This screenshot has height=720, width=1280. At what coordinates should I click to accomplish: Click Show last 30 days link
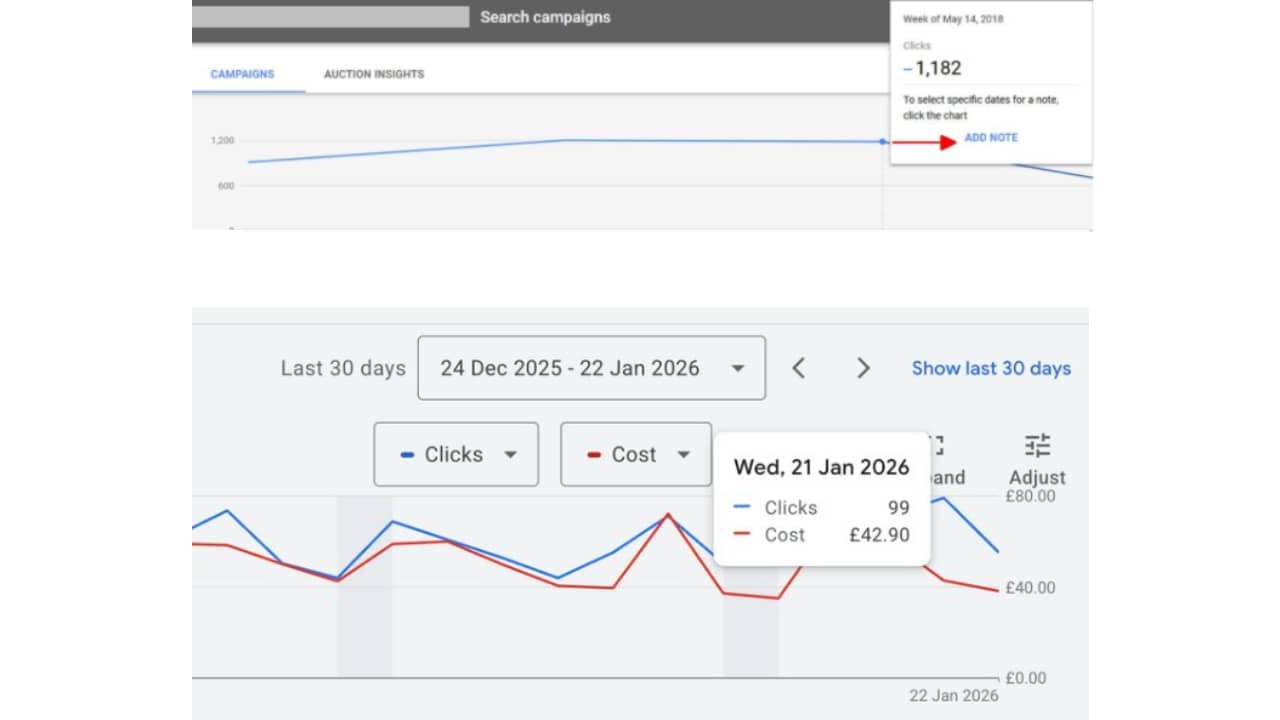pos(990,368)
